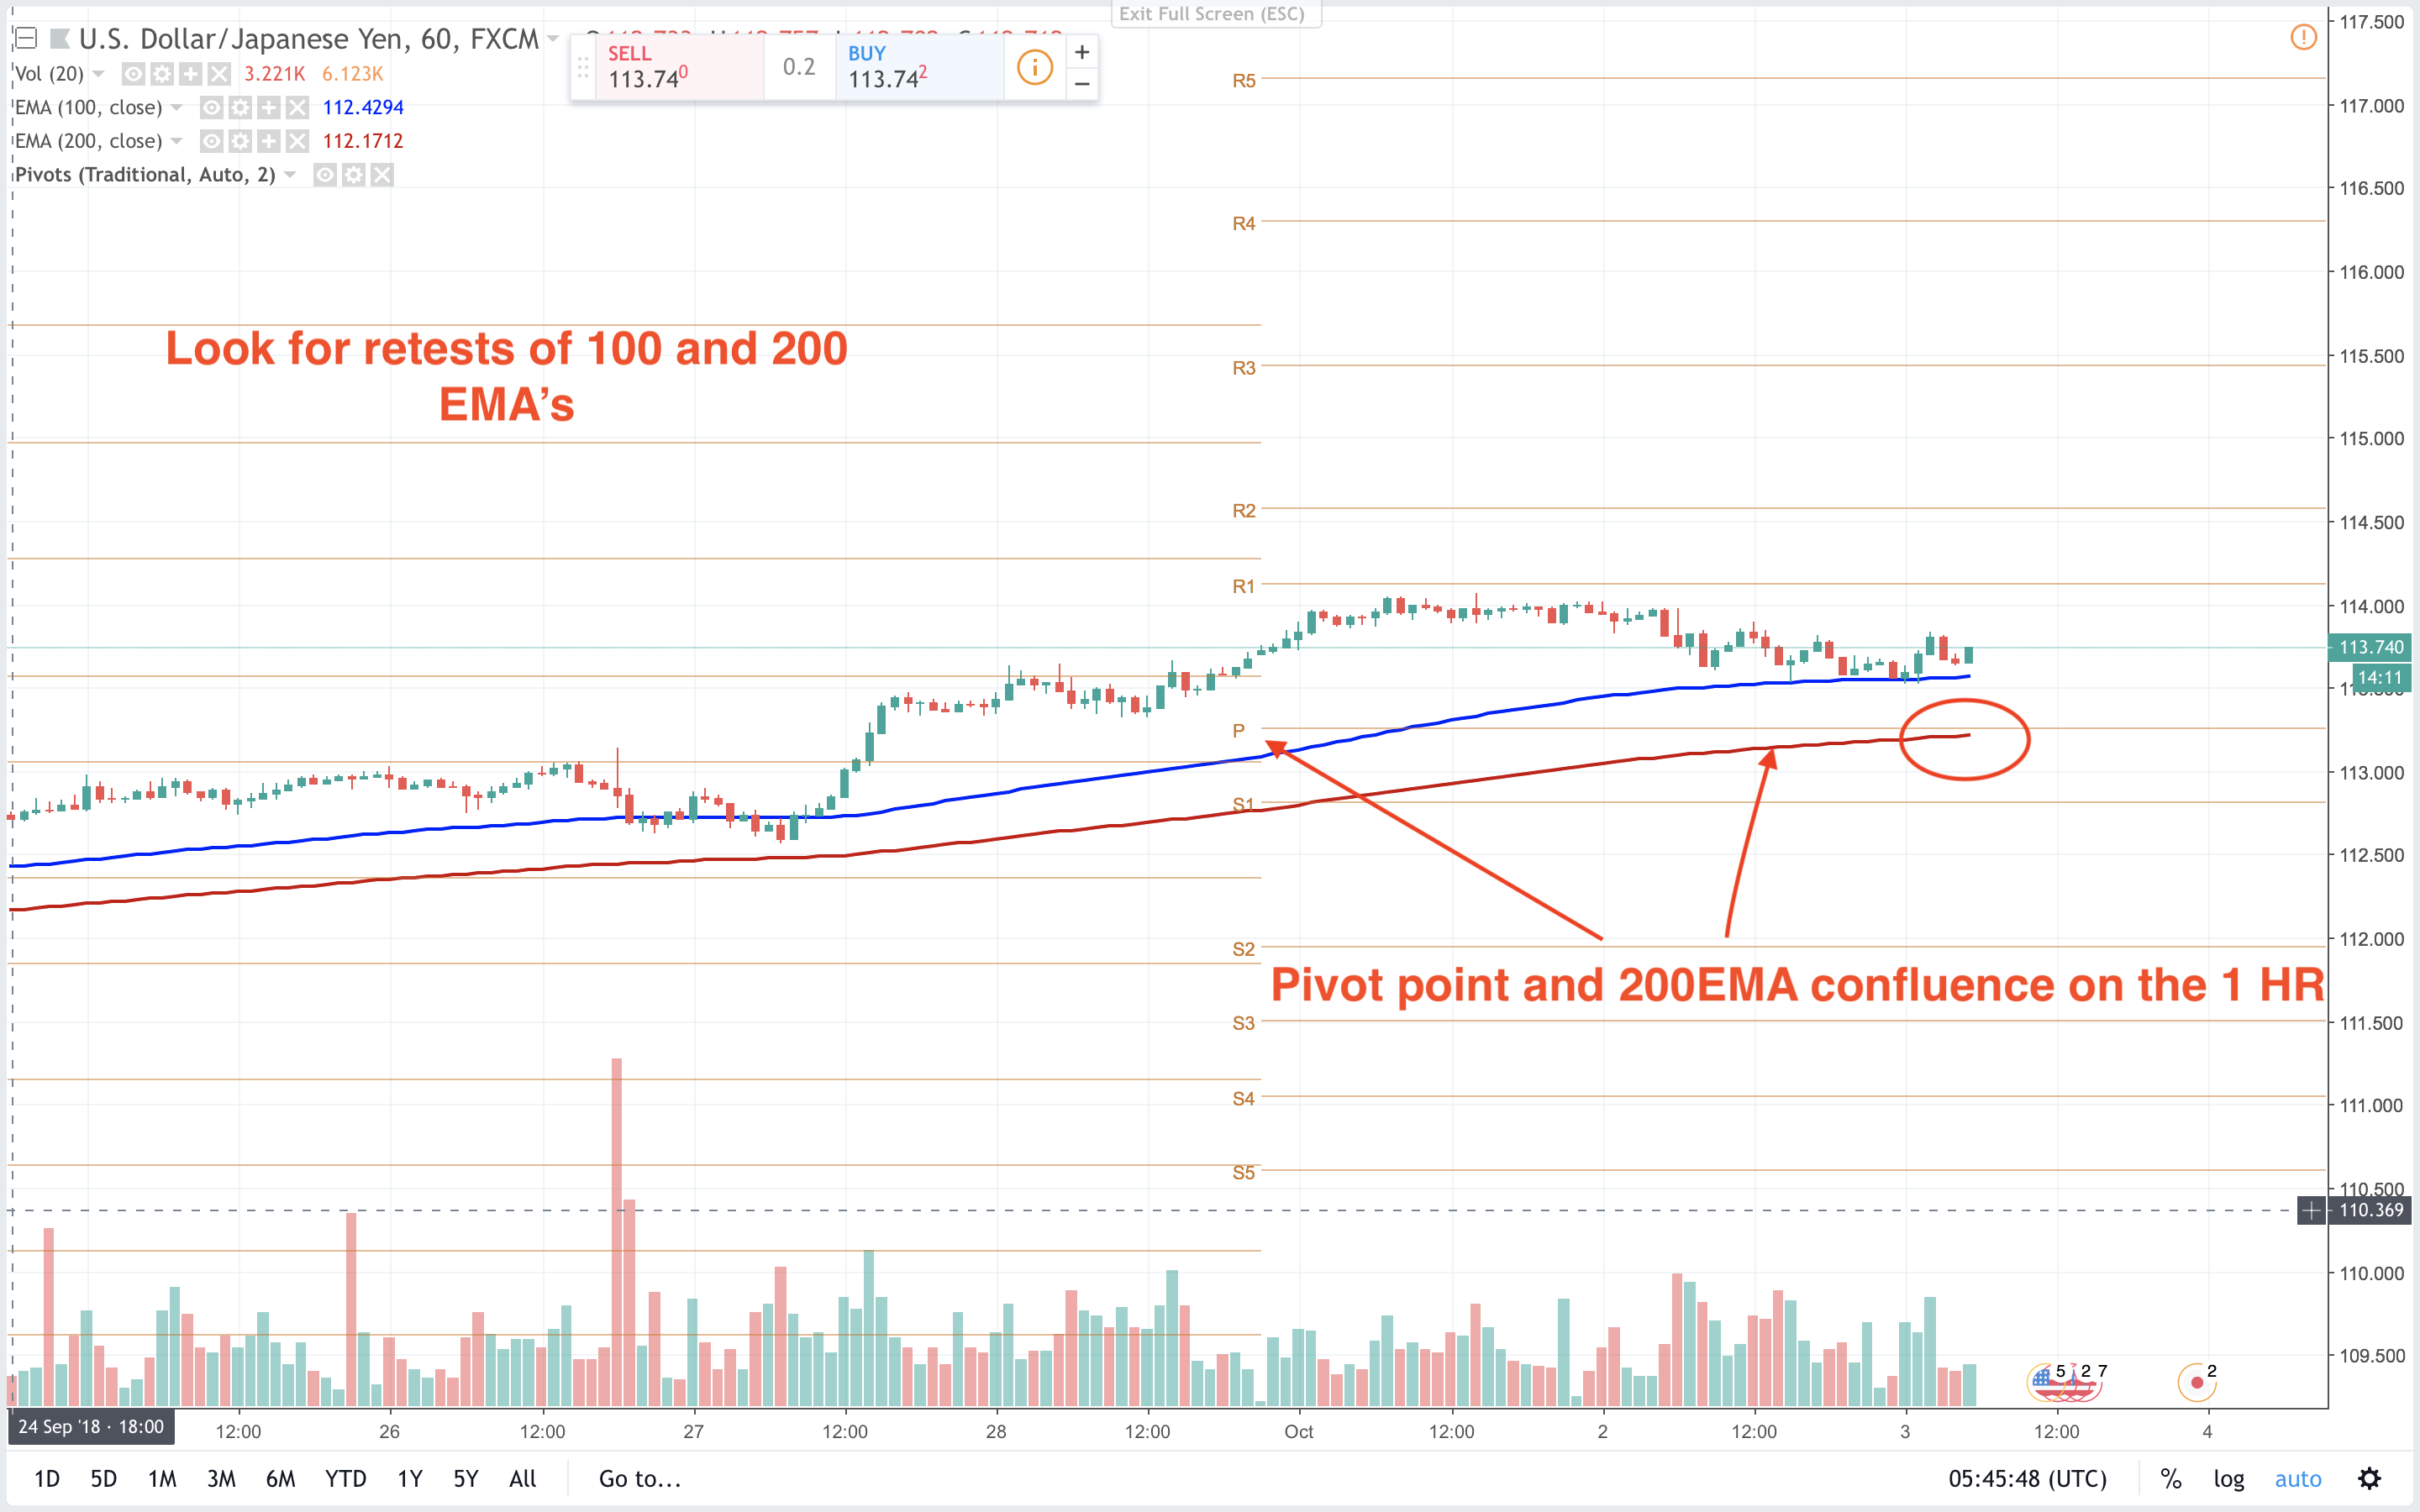Screen dimensions: 2420x1512
Task: Click the volume value 3.221K
Action: tap(274, 74)
